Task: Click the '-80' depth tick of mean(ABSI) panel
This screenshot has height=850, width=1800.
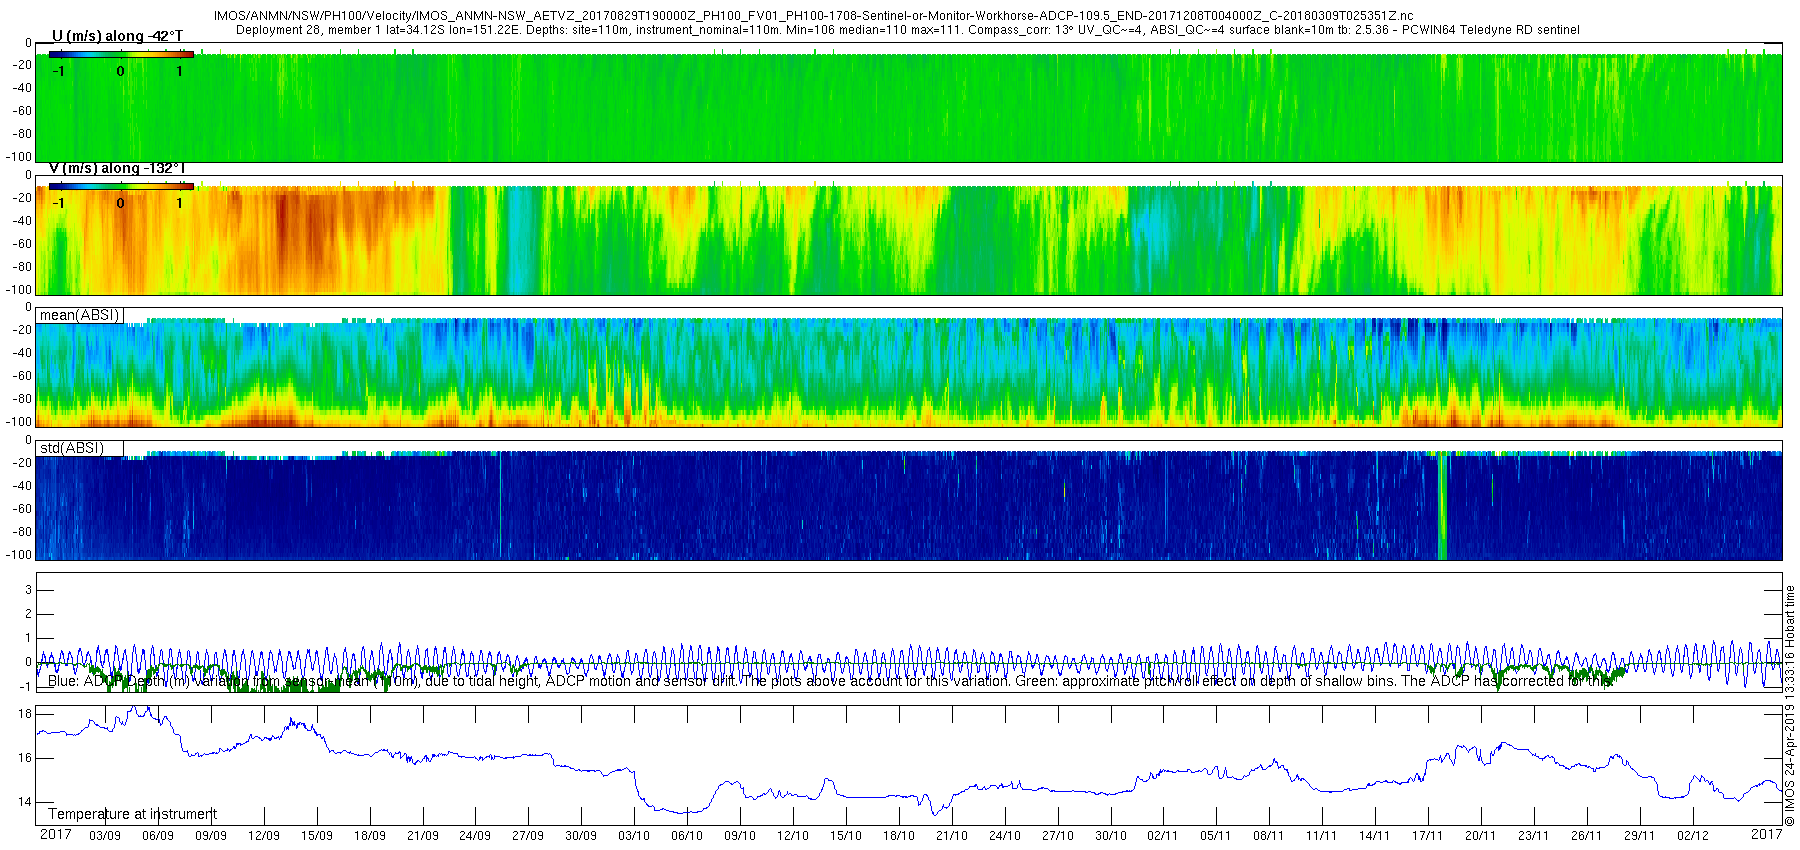Action: (21, 399)
